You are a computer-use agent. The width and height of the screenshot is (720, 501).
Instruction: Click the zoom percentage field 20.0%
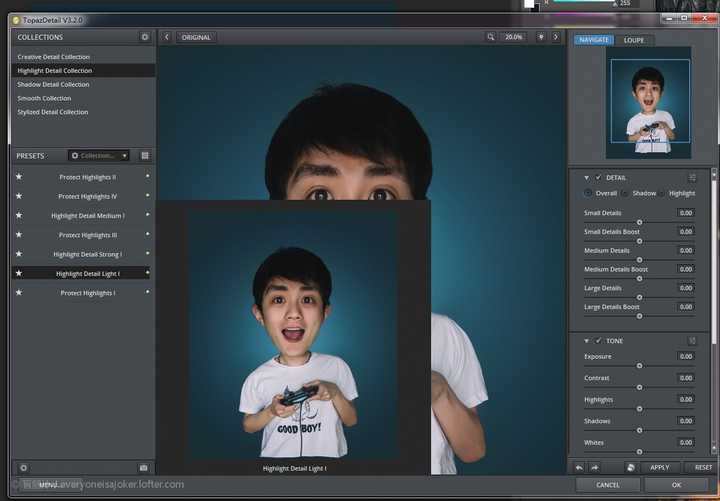point(513,37)
